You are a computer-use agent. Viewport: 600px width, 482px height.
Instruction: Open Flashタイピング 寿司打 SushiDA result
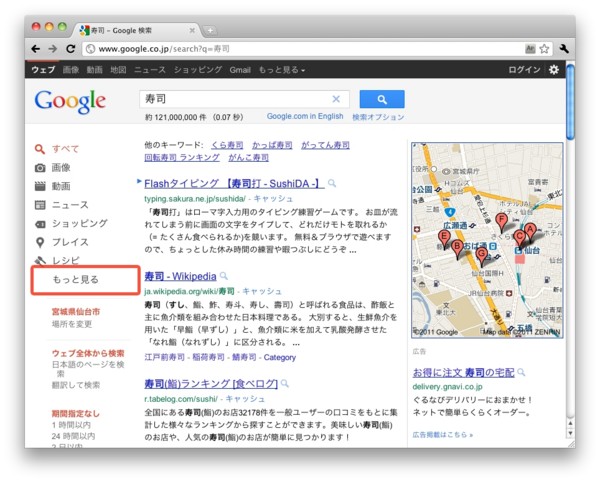pyautogui.click(x=234, y=184)
